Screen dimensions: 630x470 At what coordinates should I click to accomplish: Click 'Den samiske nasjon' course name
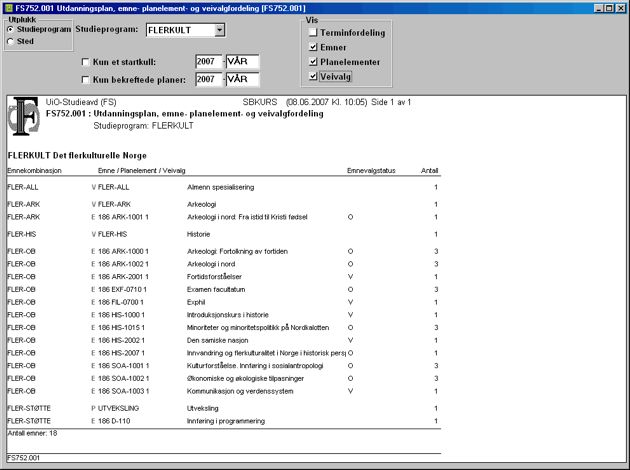coord(217,341)
